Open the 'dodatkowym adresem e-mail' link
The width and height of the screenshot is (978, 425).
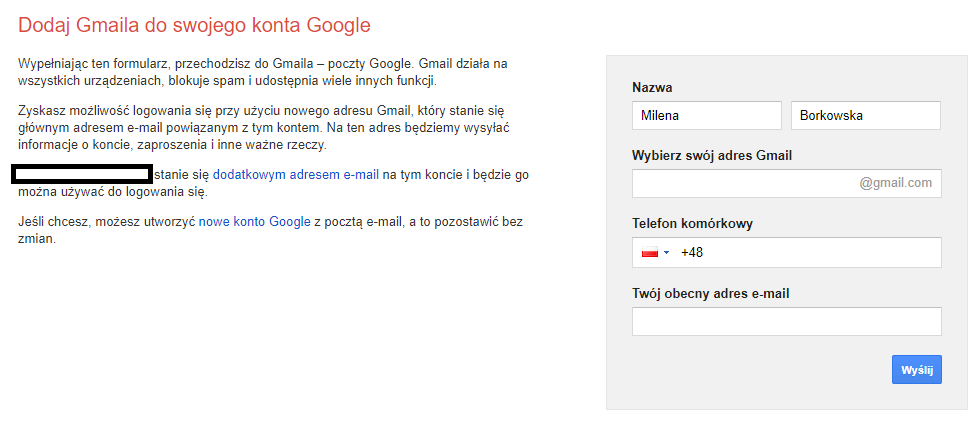click(x=296, y=174)
